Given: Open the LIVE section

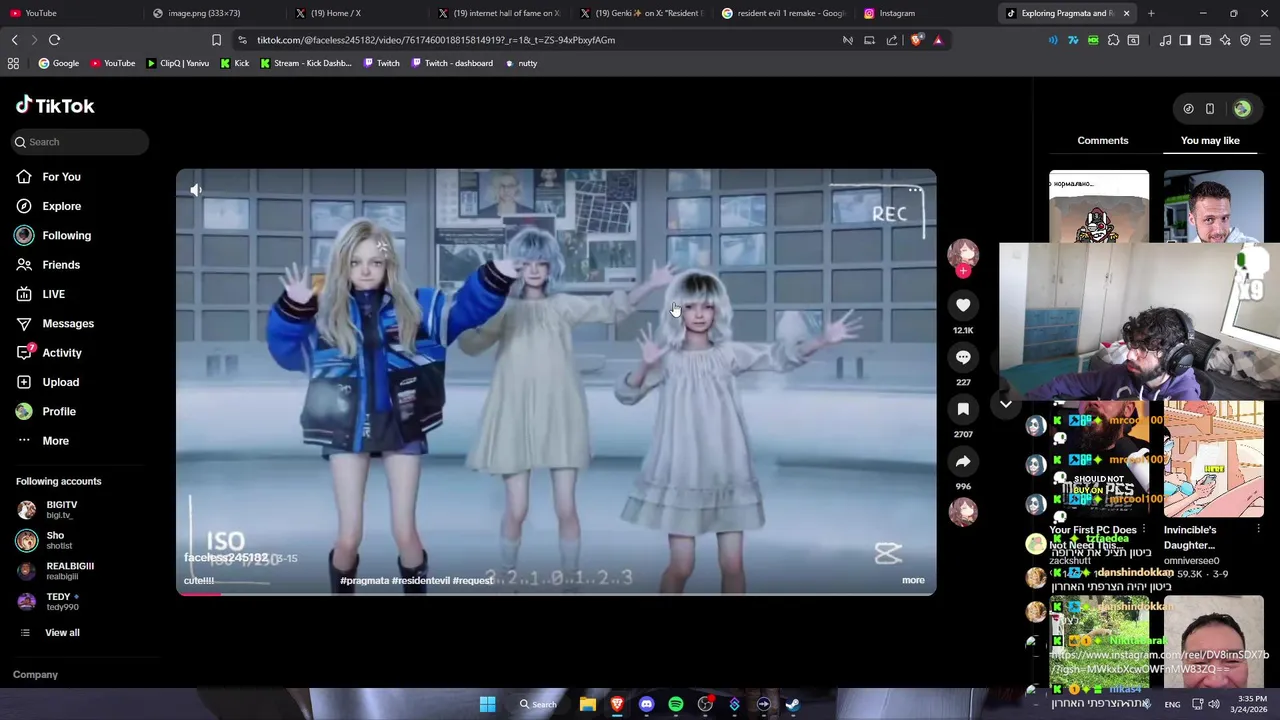Looking at the screenshot, I should [x=53, y=294].
